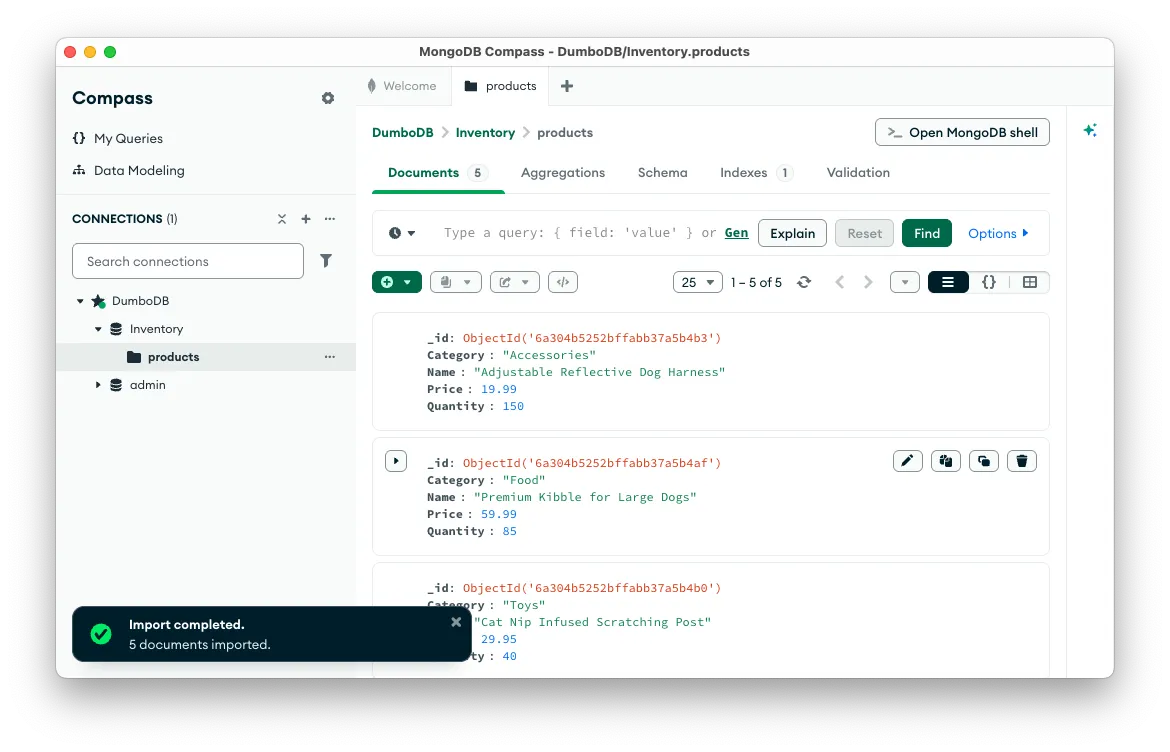1170x752 pixels.
Task: Open the Documents tab
Action: coord(437,173)
